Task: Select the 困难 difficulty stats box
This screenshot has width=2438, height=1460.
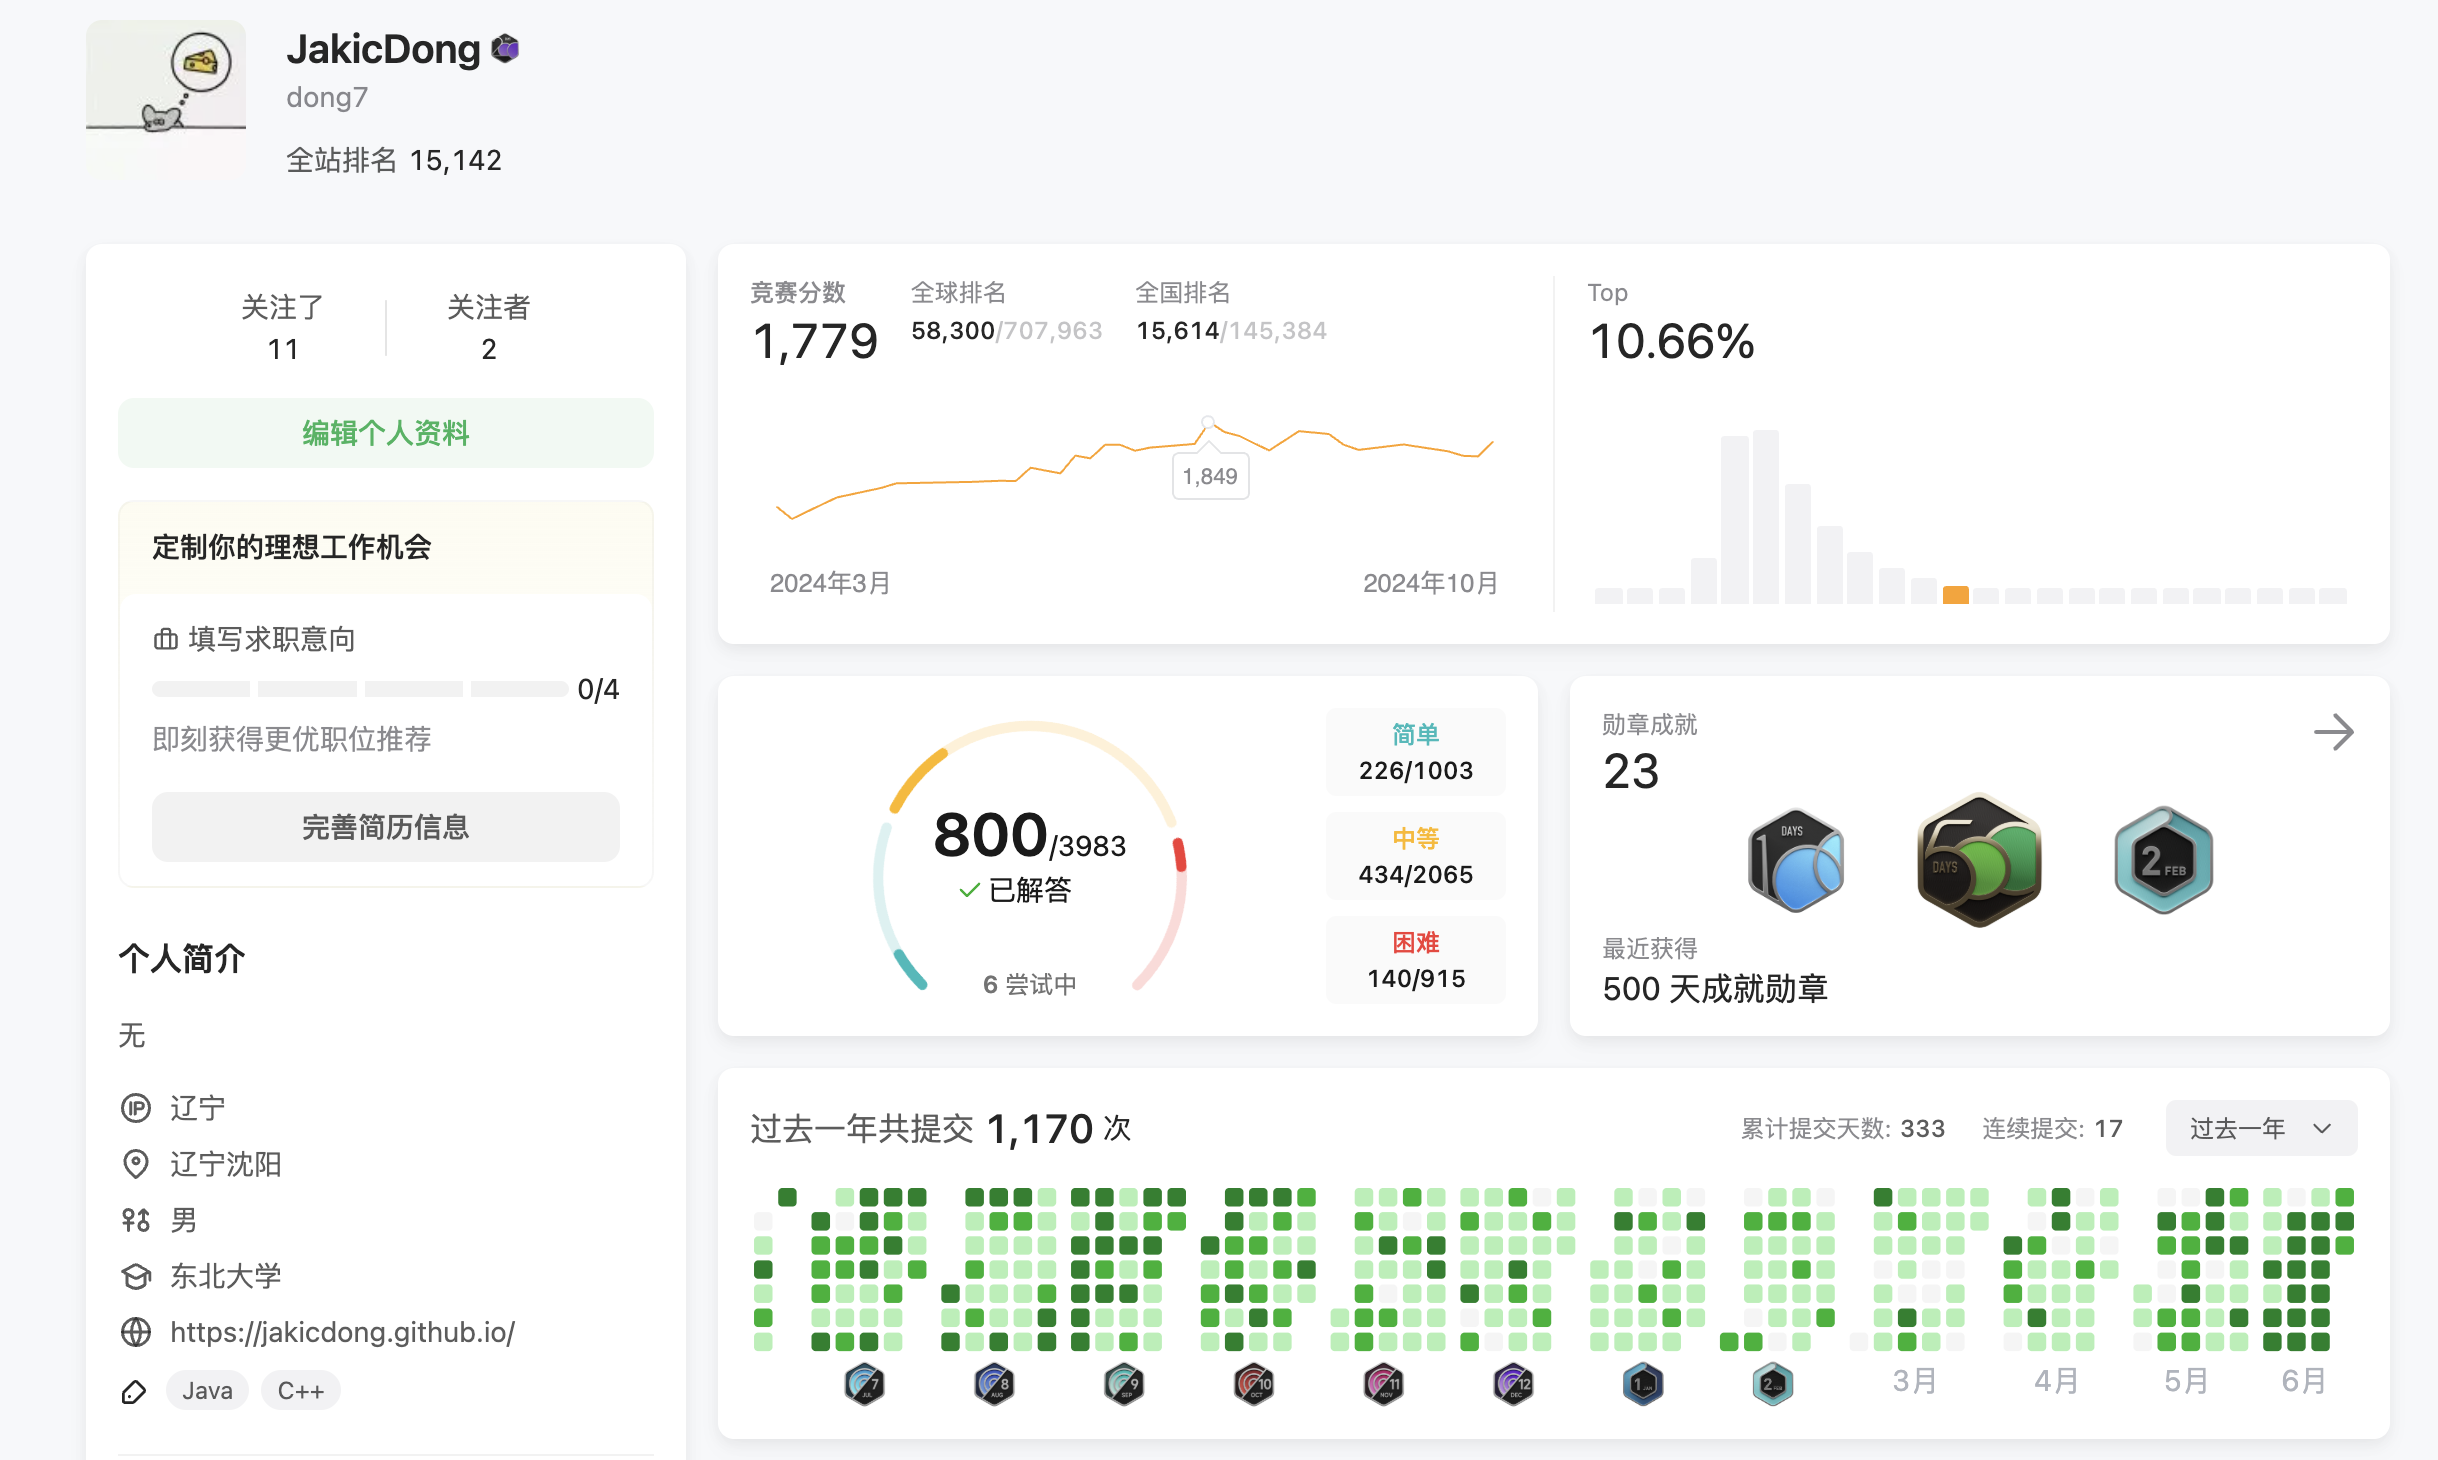Action: tap(1415, 960)
